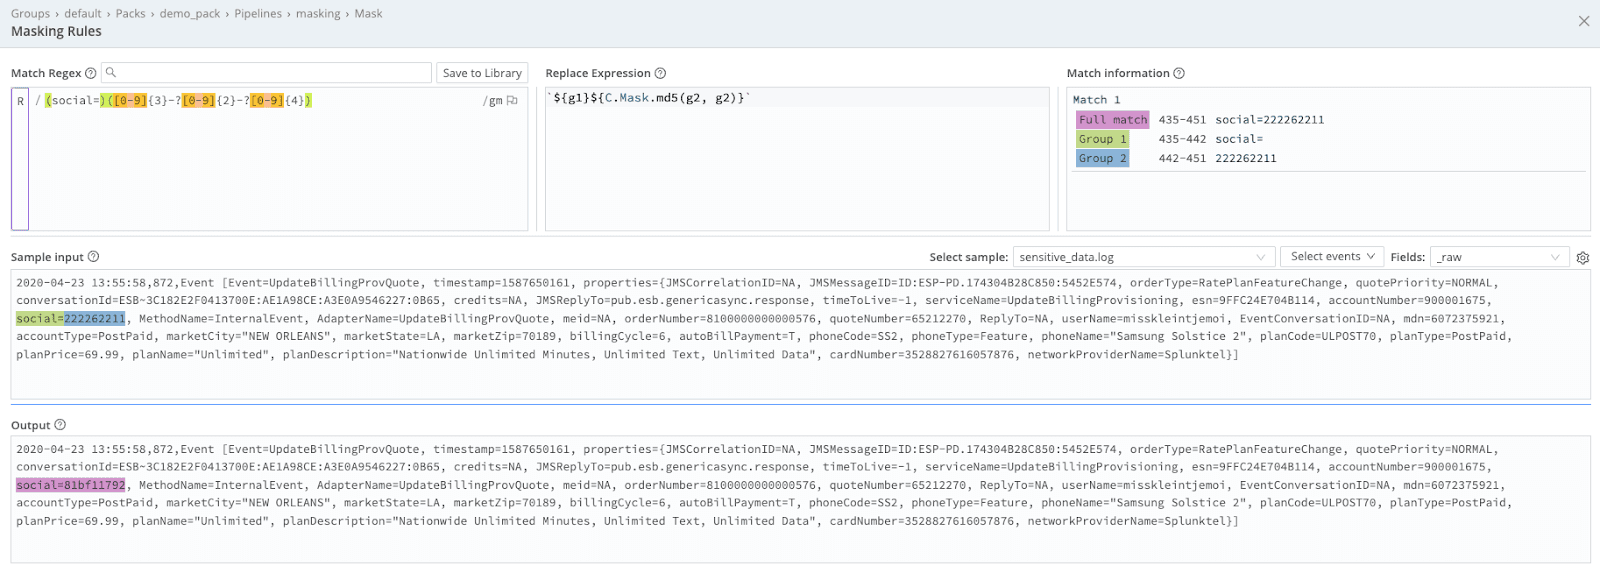This screenshot has width=1600, height=573.
Task: Open the Fields dropdown showing _raw
Action: [1498, 257]
